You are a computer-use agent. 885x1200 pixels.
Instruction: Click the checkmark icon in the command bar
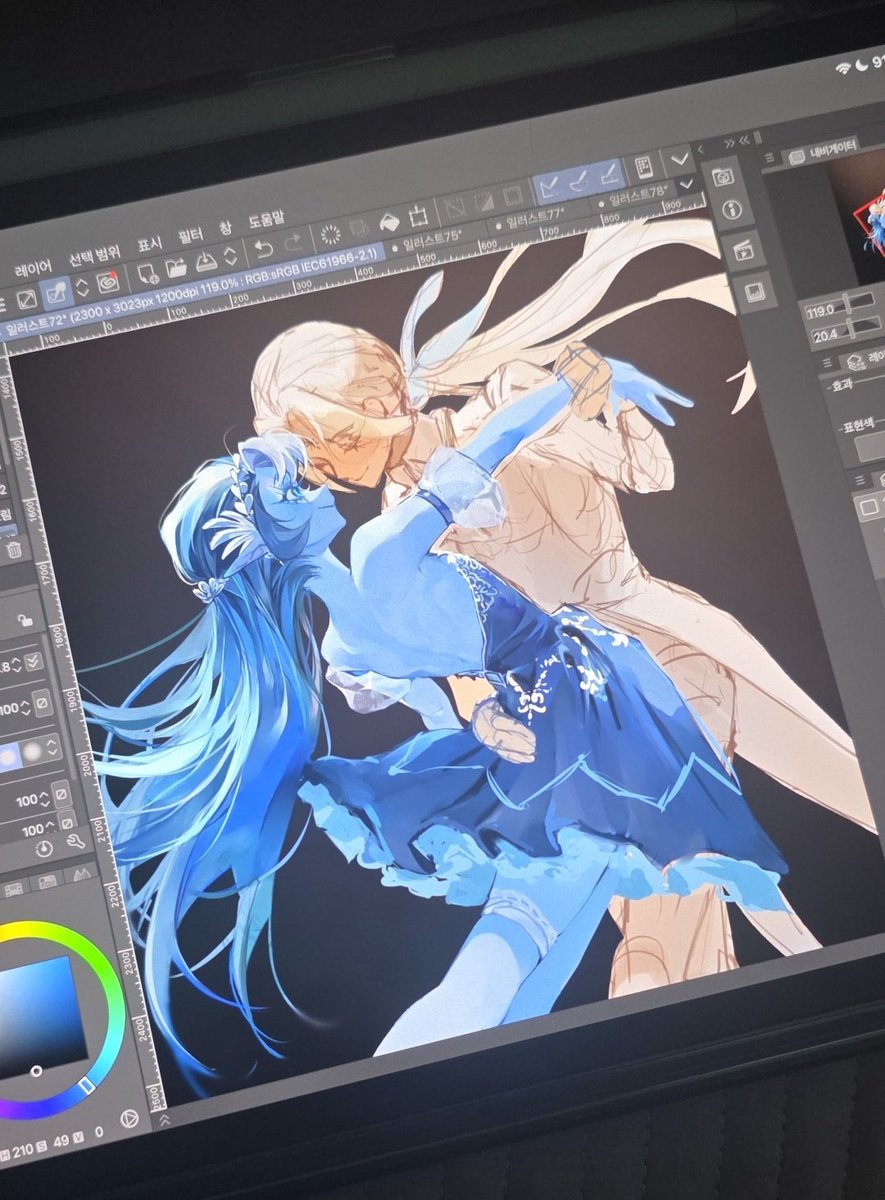682,158
